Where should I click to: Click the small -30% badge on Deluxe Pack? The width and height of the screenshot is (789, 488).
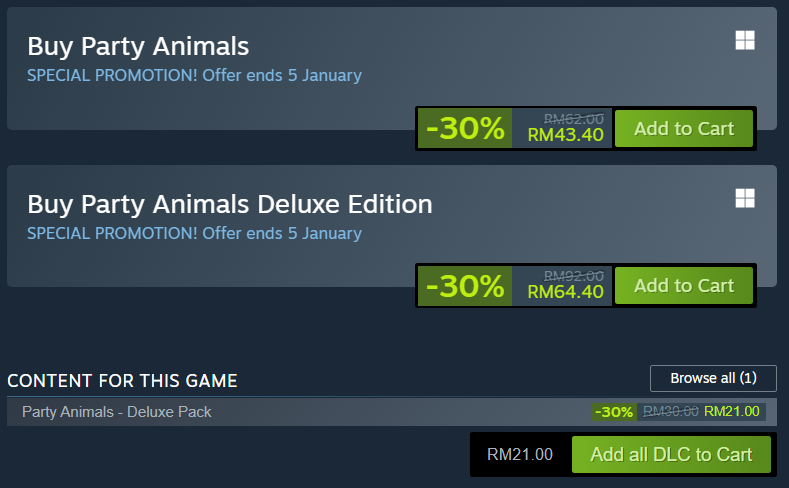[x=613, y=411]
